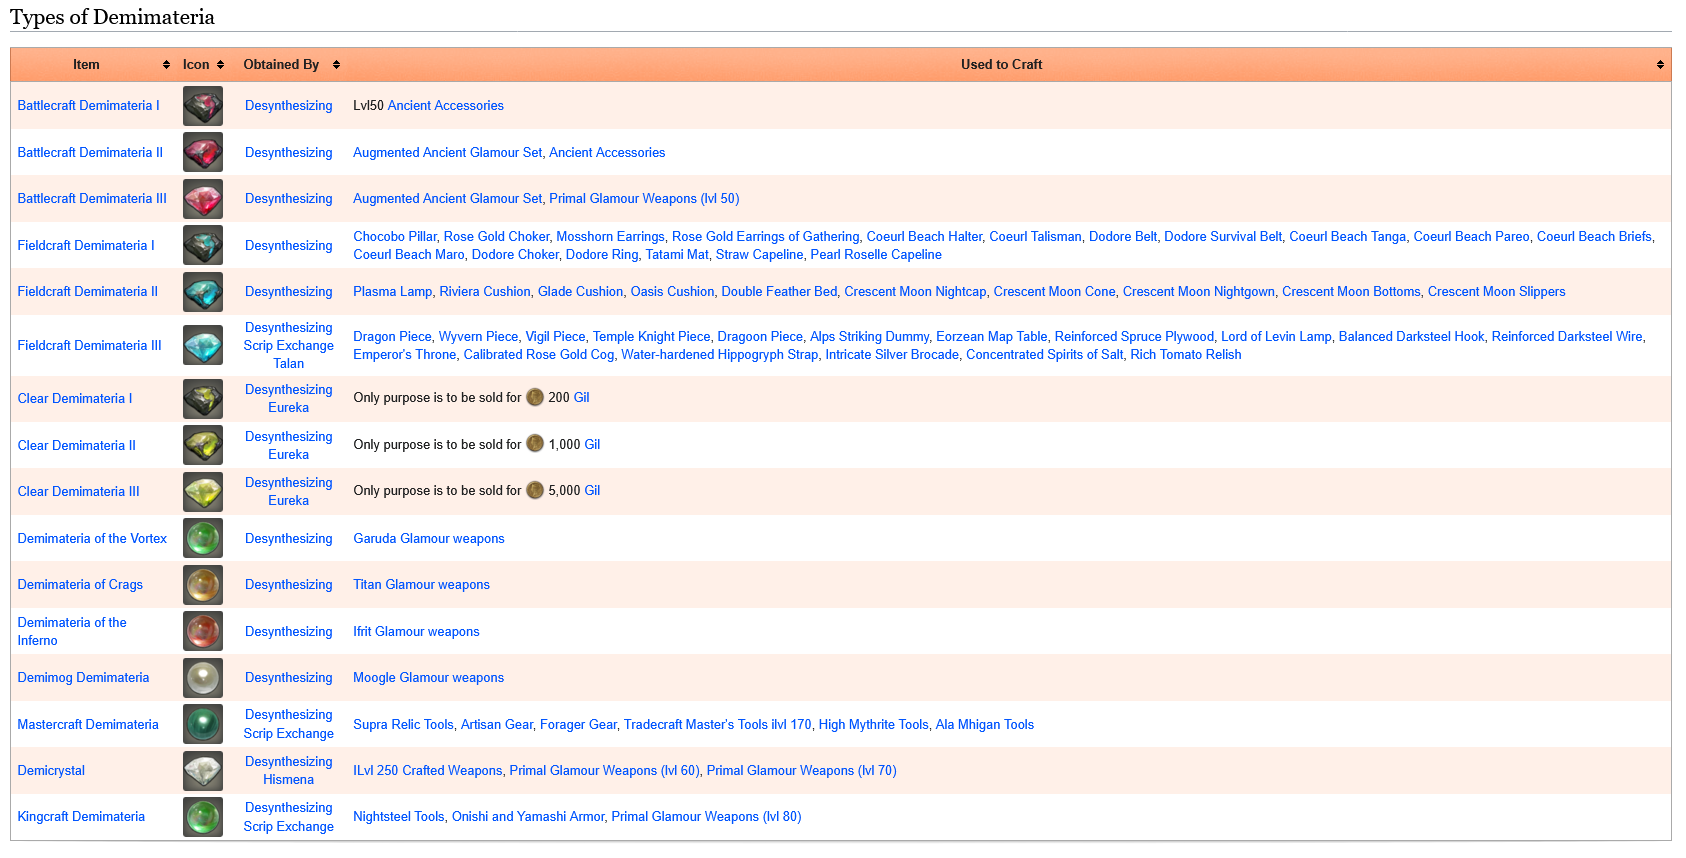Open the Primal Glamour Weapons (lvl 80) link
The height and width of the screenshot is (858, 1686).
coord(707,817)
